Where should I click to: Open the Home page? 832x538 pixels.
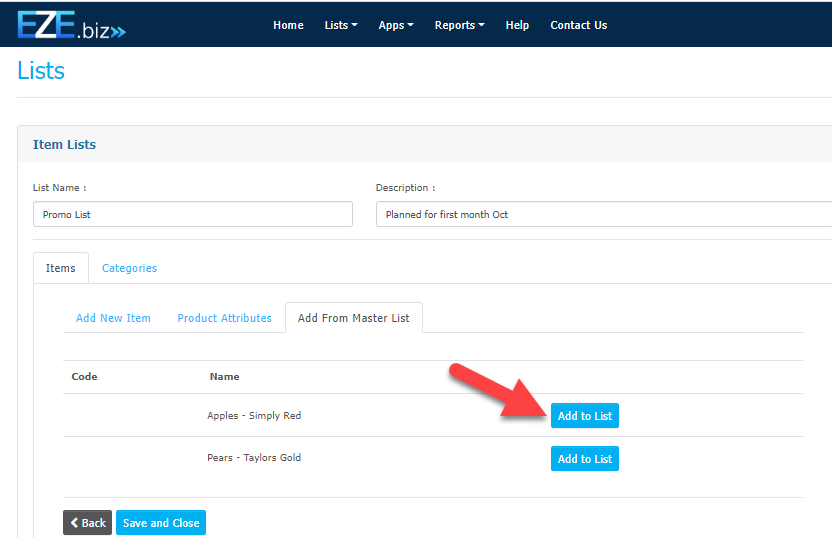point(288,25)
